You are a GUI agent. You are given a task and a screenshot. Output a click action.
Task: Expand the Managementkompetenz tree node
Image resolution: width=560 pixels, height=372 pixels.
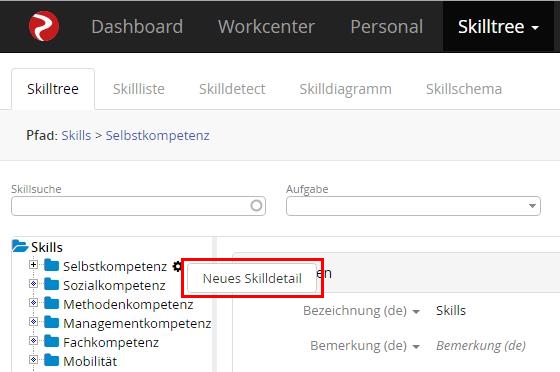pos(33,322)
